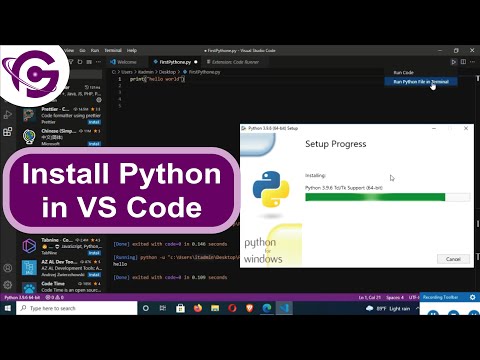Click Spaces: 4 in status bar
Screen dimensions: 480x360
(x=395, y=297)
